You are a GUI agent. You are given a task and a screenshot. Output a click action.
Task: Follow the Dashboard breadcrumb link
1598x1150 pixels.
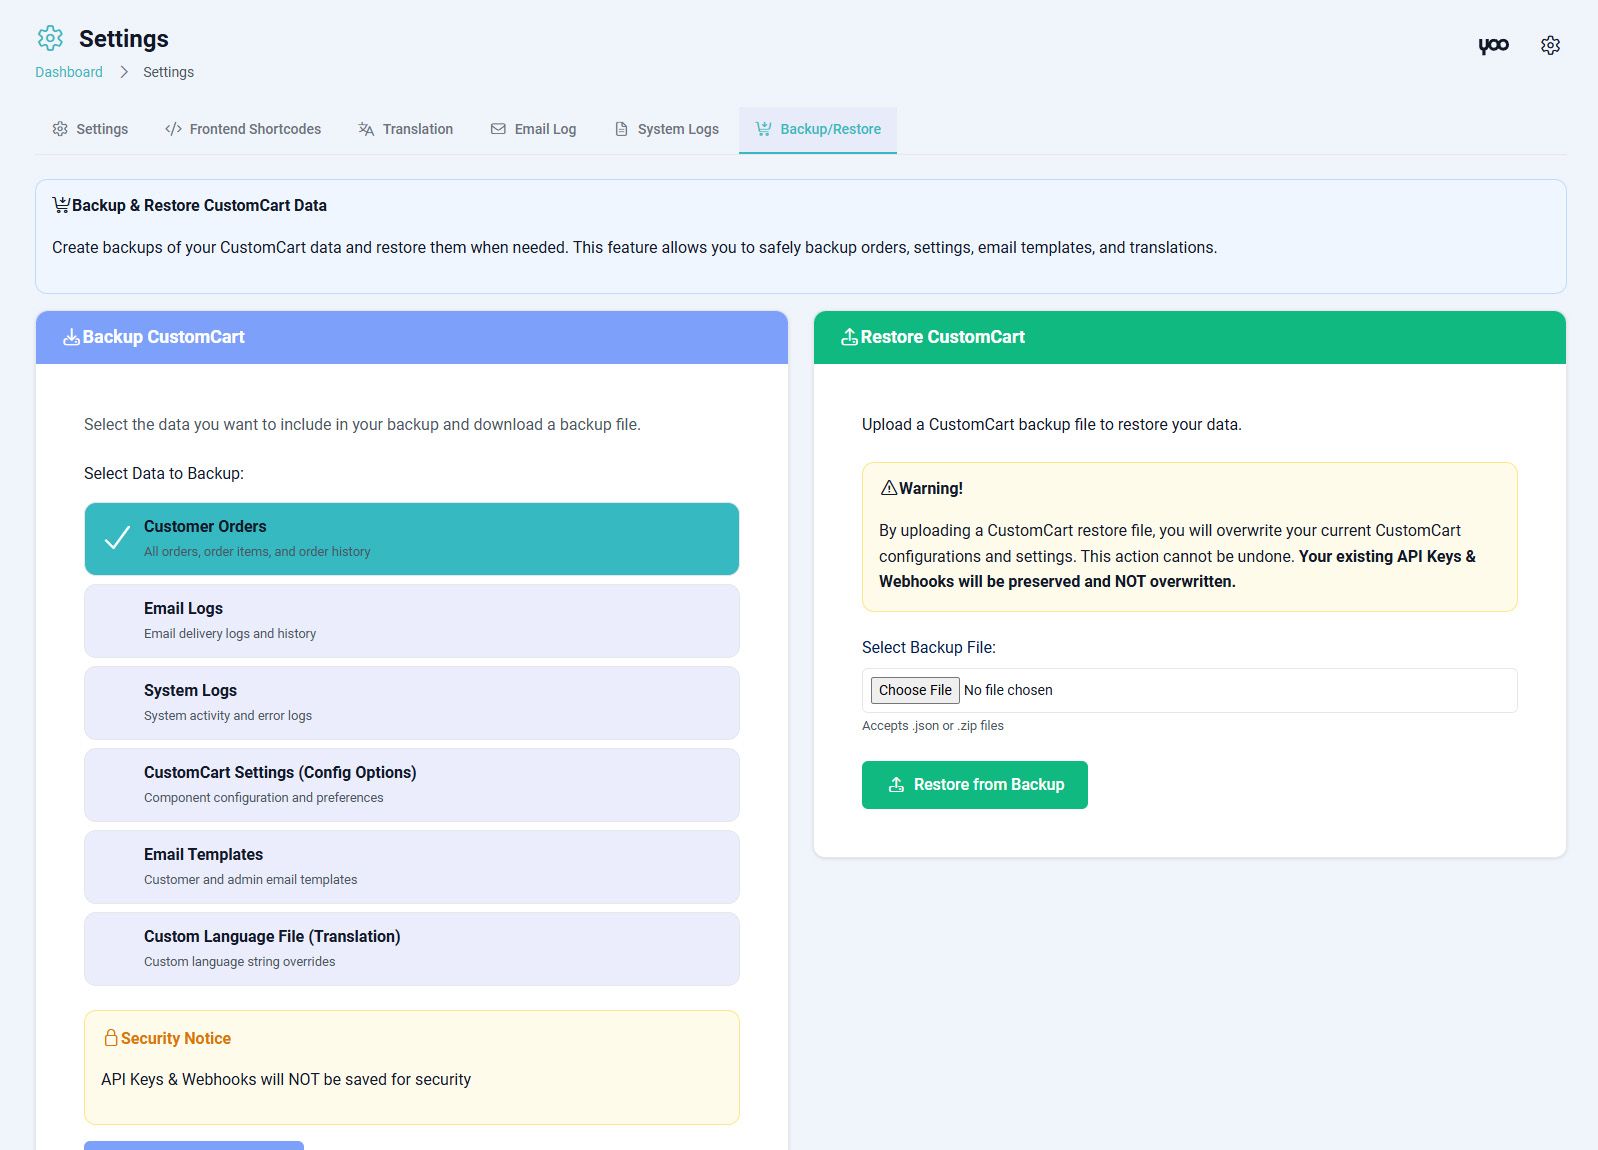click(69, 72)
